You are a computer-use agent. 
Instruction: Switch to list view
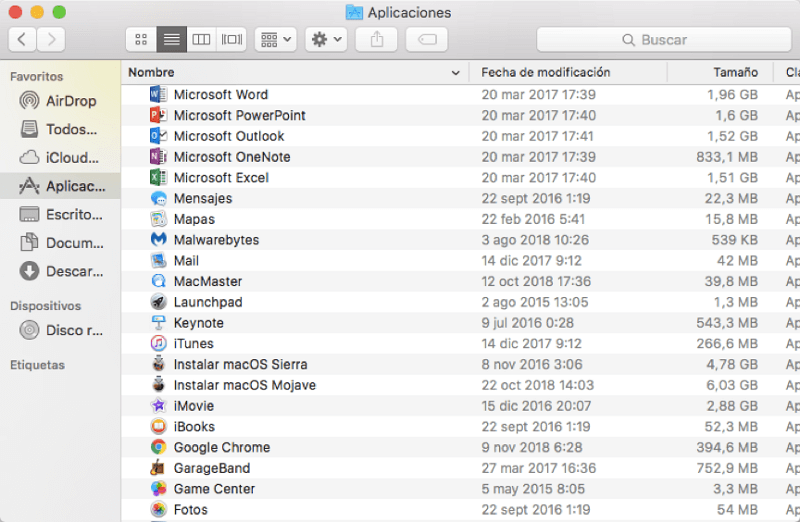tap(171, 39)
